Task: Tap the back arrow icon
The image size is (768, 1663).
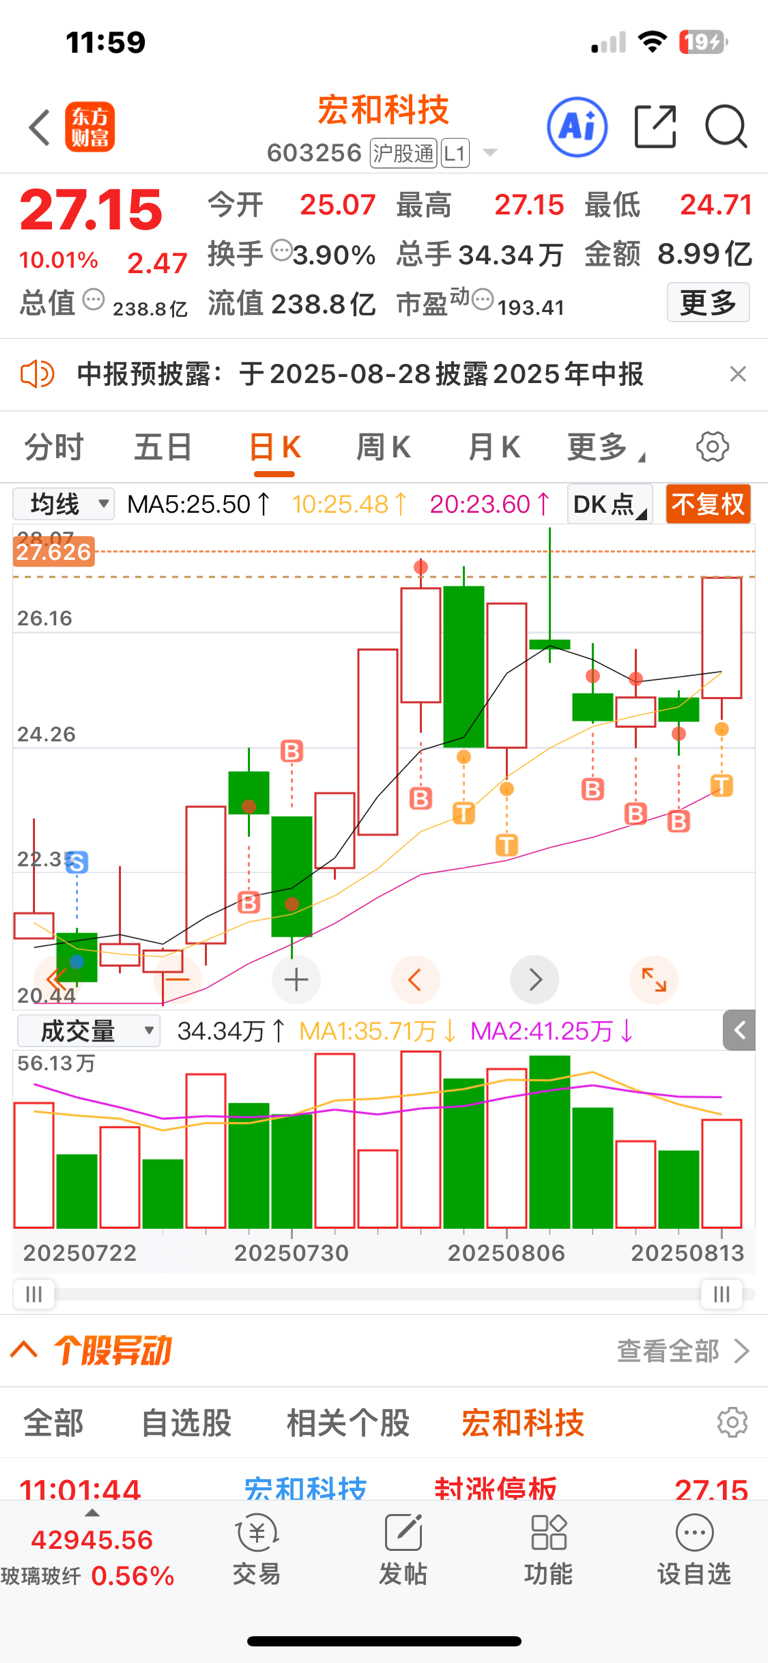Action: 39,128
